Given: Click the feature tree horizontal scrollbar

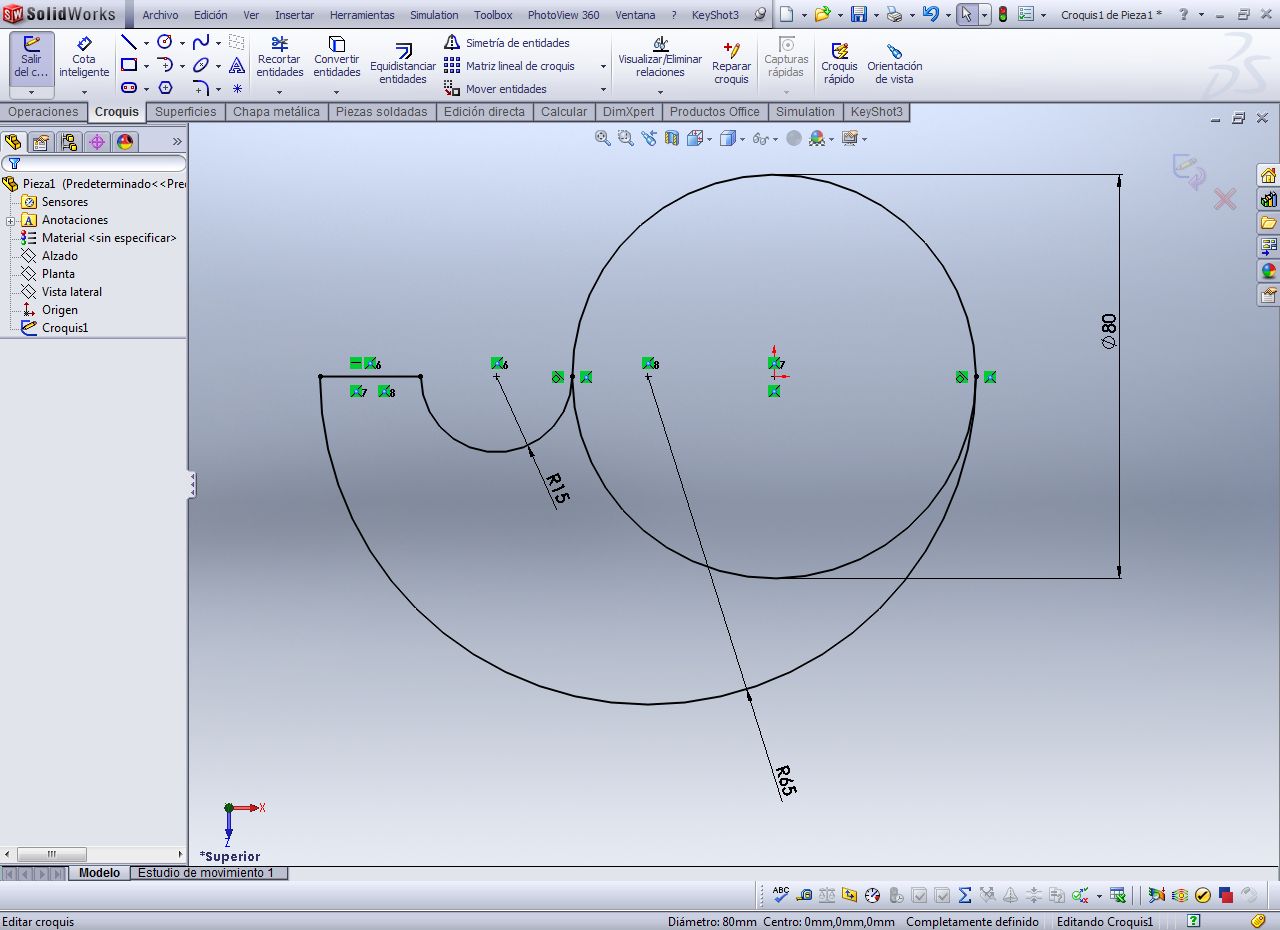Looking at the screenshot, I should (x=94, y=855).
